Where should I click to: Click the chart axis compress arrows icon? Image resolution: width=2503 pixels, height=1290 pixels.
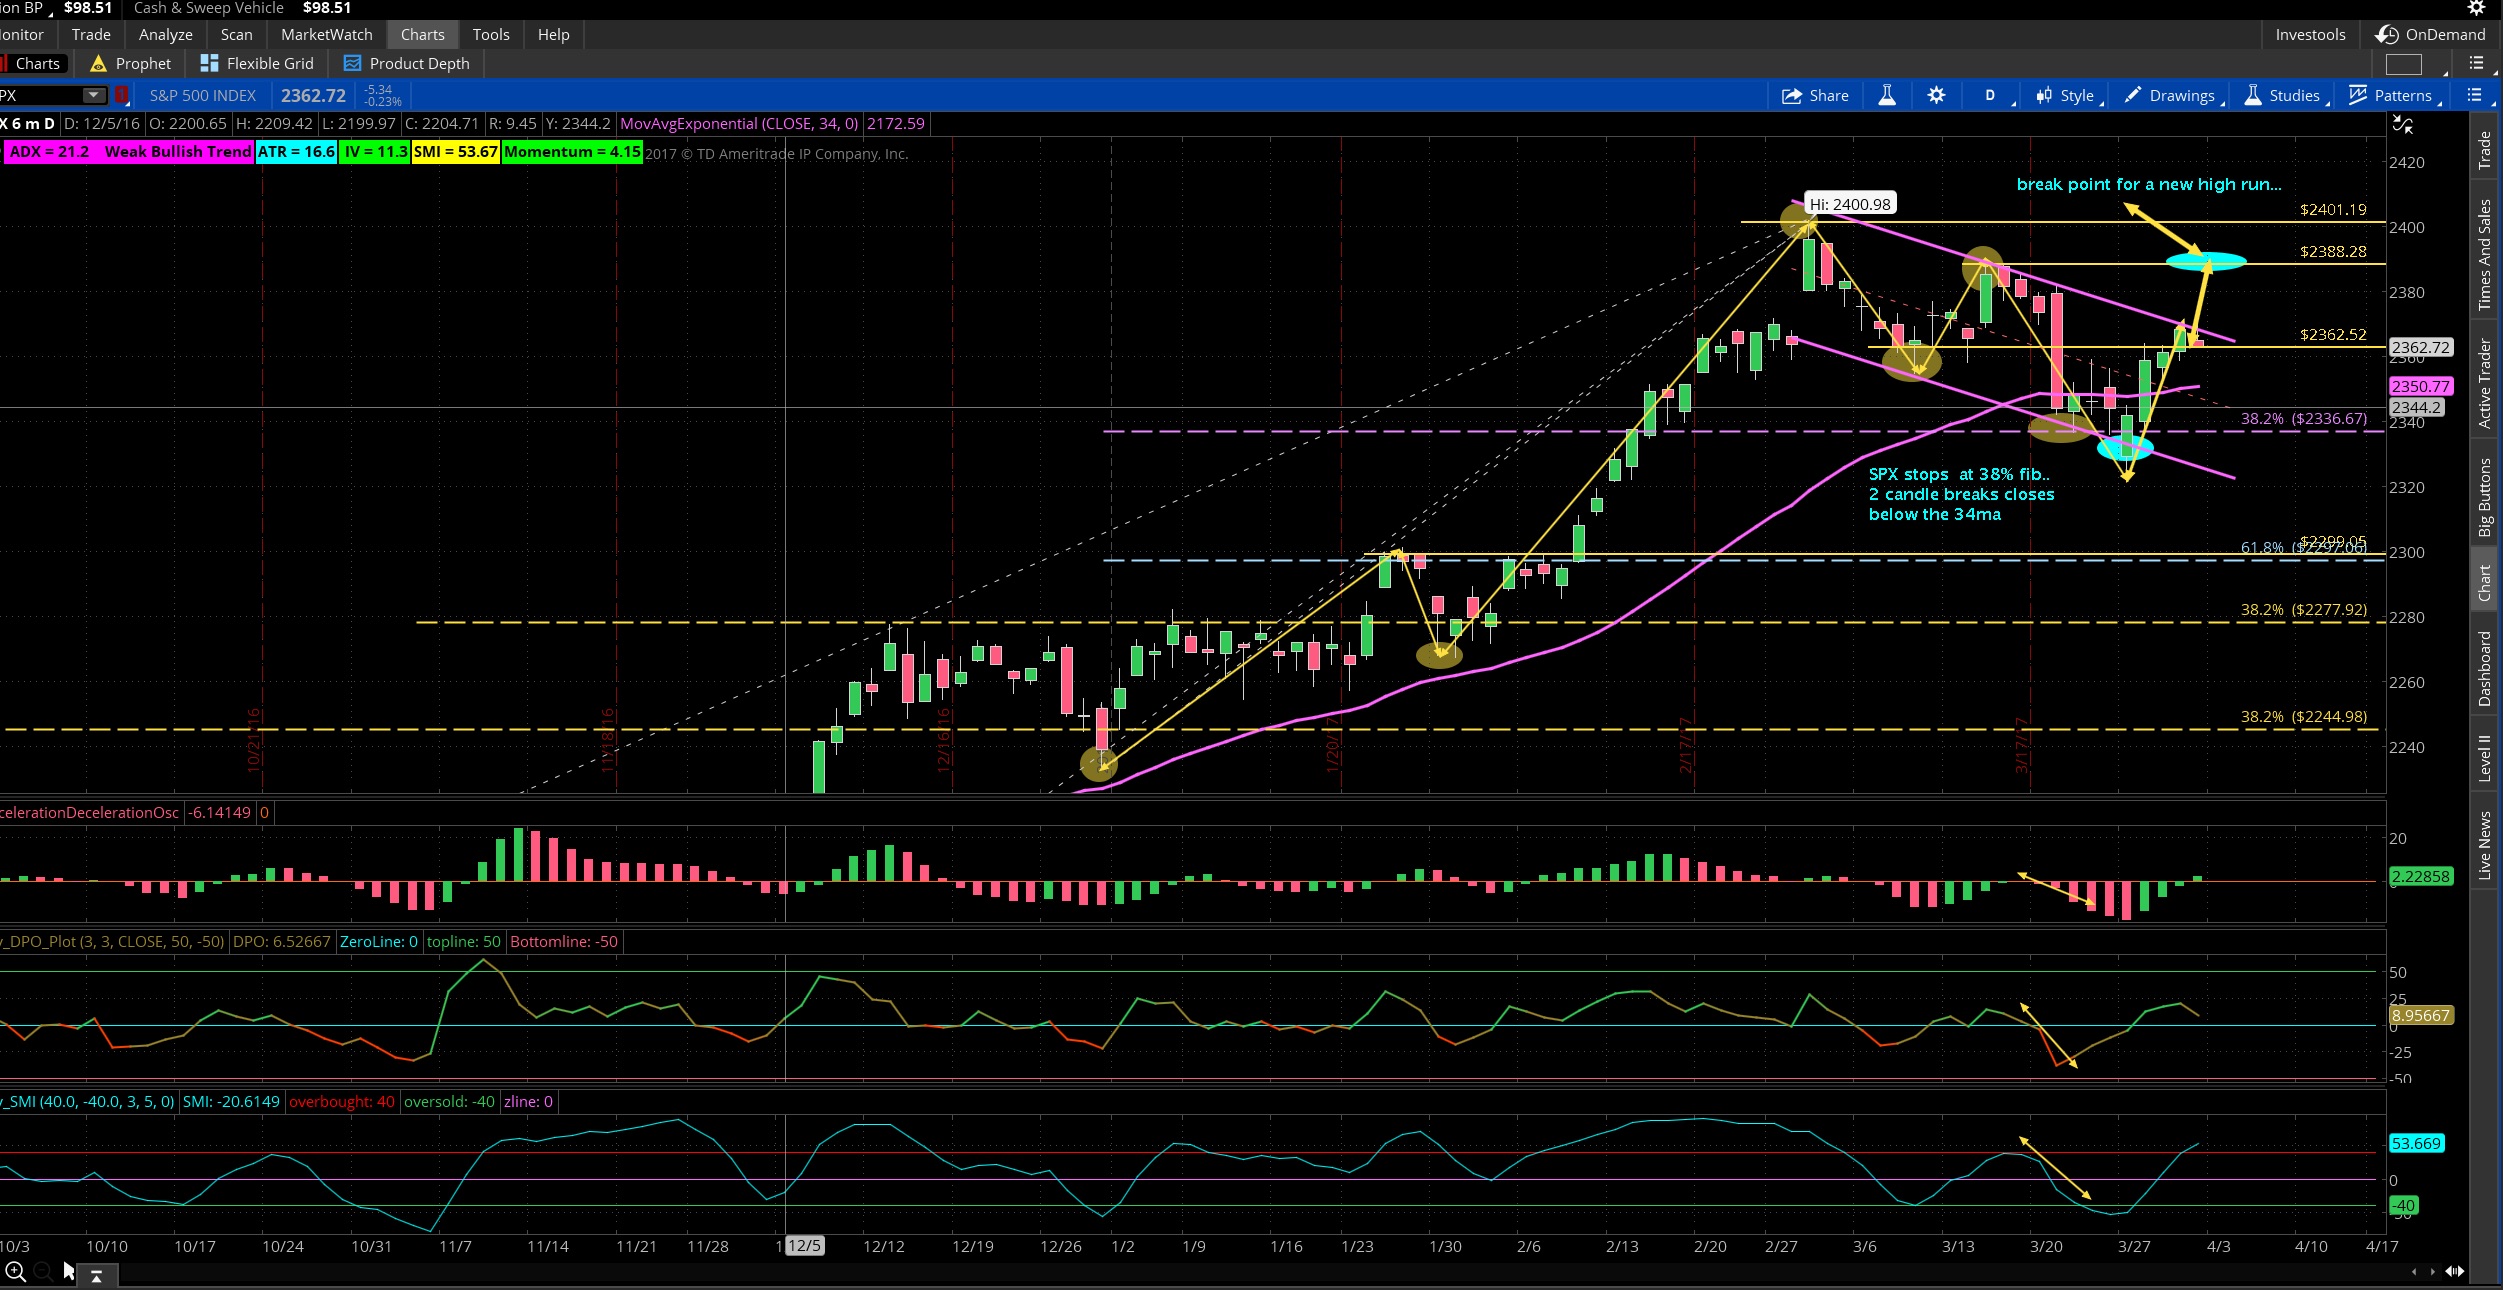(2402, 125)
